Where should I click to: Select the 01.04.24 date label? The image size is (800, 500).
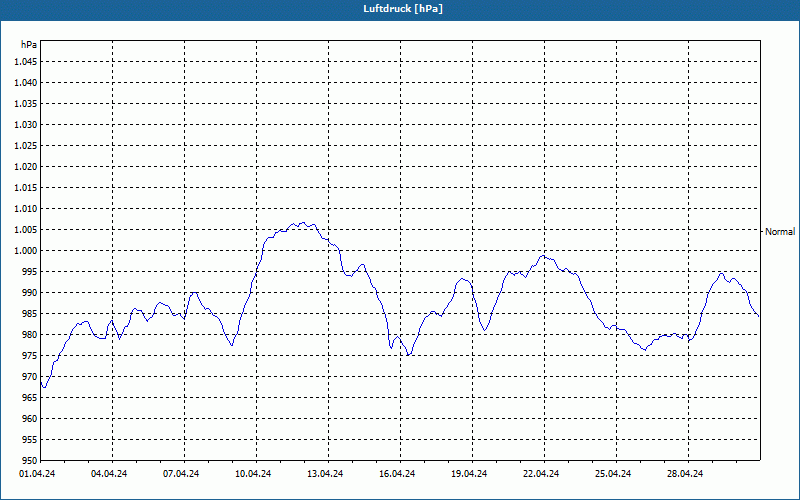(37, 474)
